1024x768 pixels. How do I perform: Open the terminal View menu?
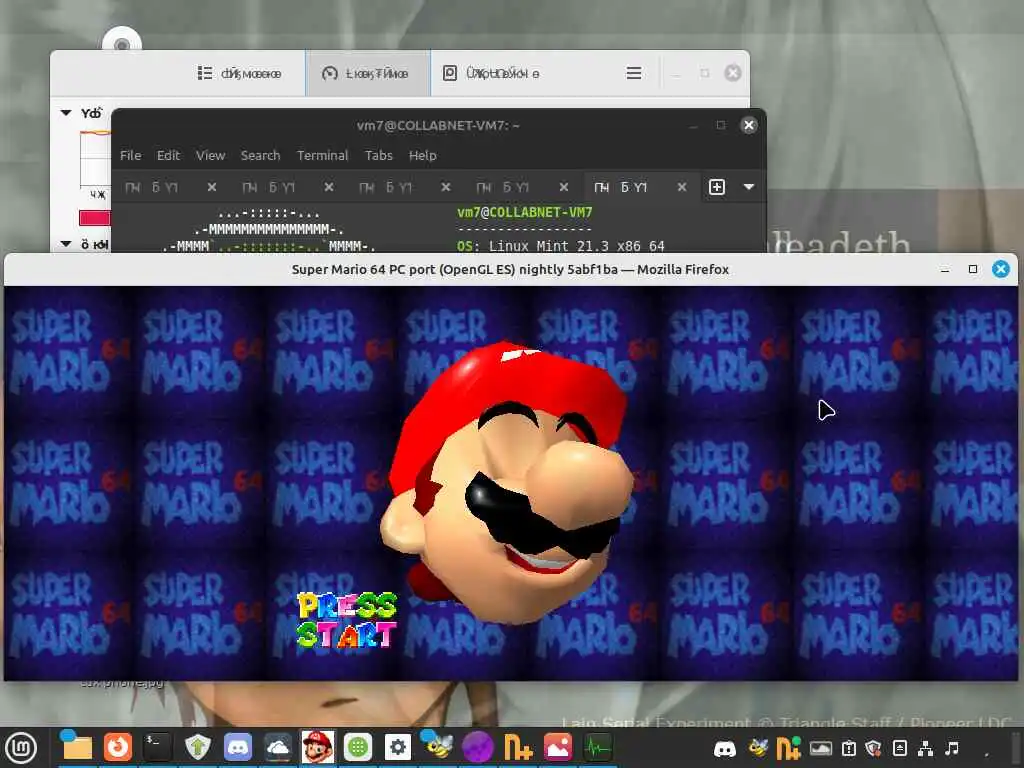[210, 155]
